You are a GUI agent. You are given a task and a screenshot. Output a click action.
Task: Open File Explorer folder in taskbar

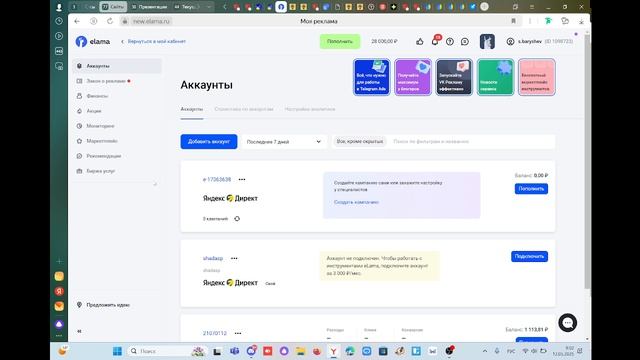(301, 351)
